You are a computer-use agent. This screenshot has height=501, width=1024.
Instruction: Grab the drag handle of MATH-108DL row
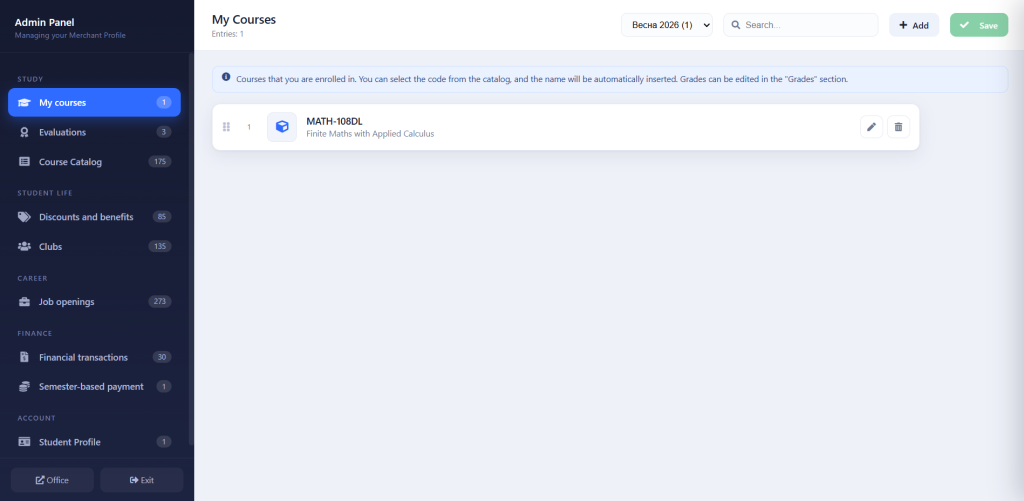tap(227, 127)
